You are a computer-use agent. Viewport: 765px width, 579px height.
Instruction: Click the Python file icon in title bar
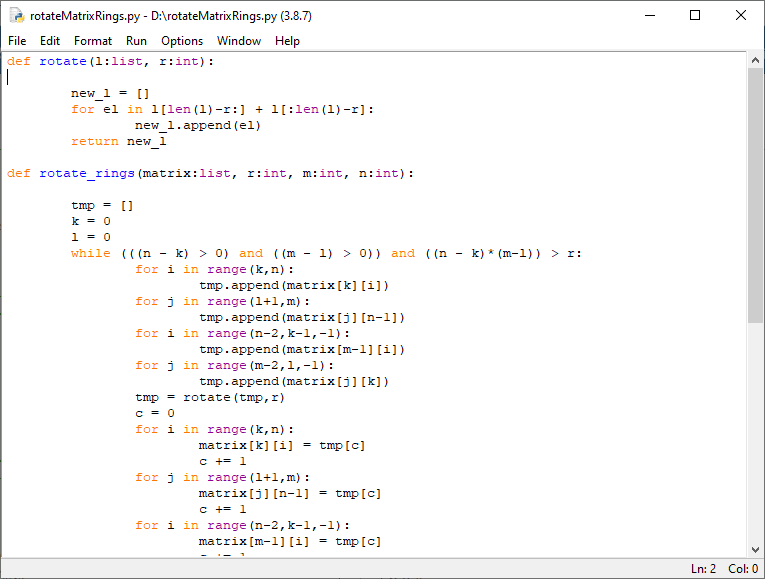(17, 16)
